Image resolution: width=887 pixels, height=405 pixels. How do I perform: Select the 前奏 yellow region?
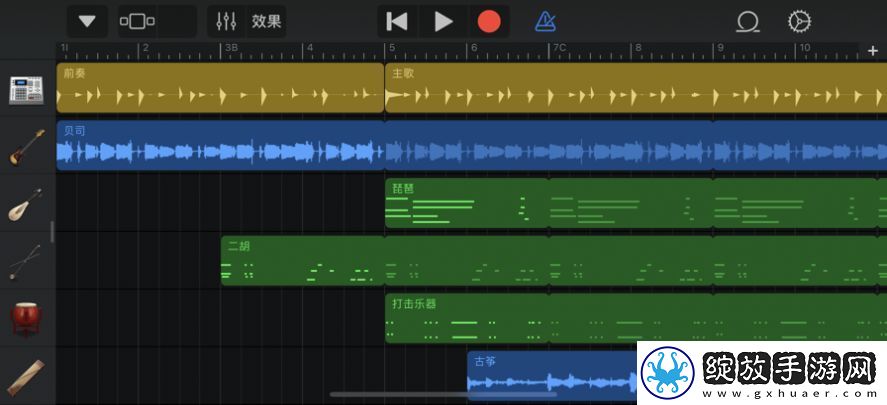(220, 88)
